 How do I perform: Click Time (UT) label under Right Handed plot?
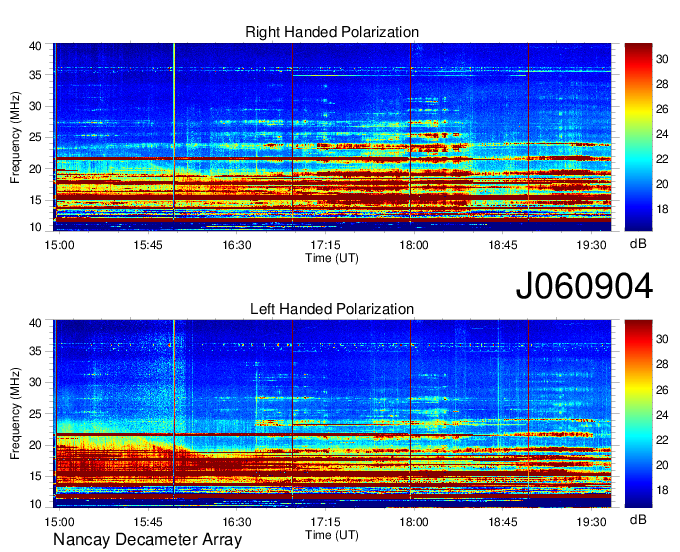332,258
